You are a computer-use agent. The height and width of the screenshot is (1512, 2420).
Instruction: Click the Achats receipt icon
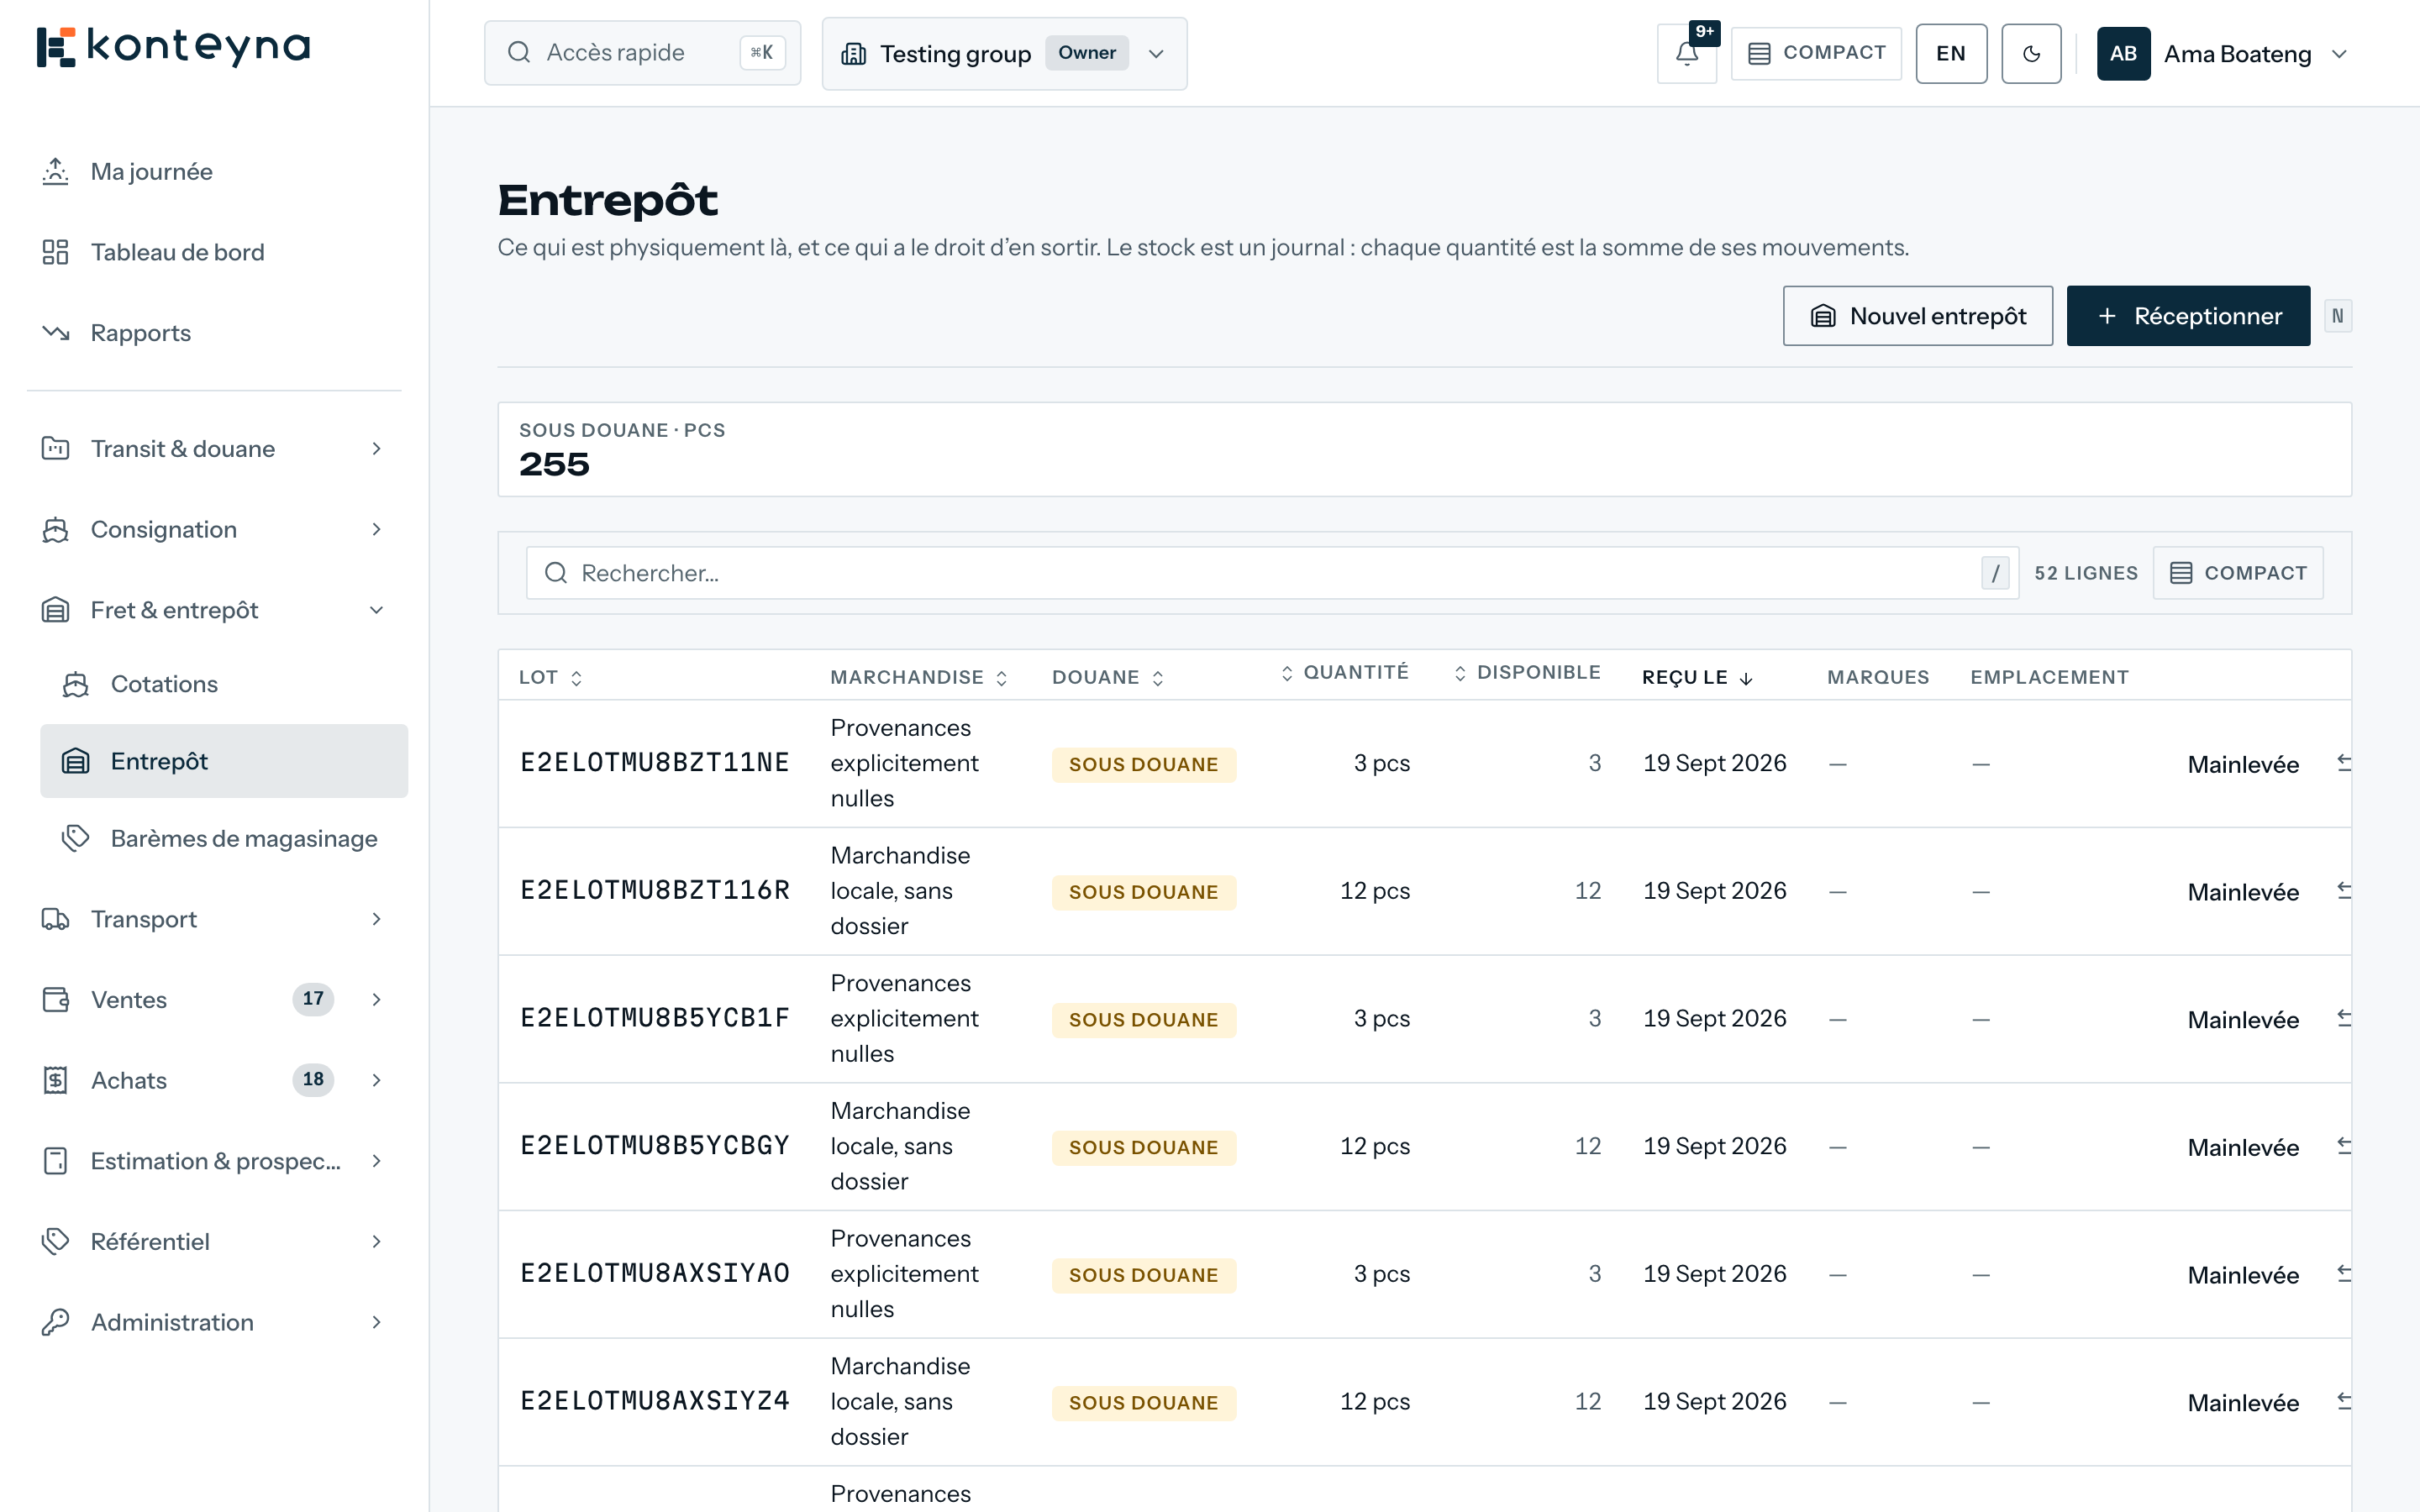coord(55,1080)
